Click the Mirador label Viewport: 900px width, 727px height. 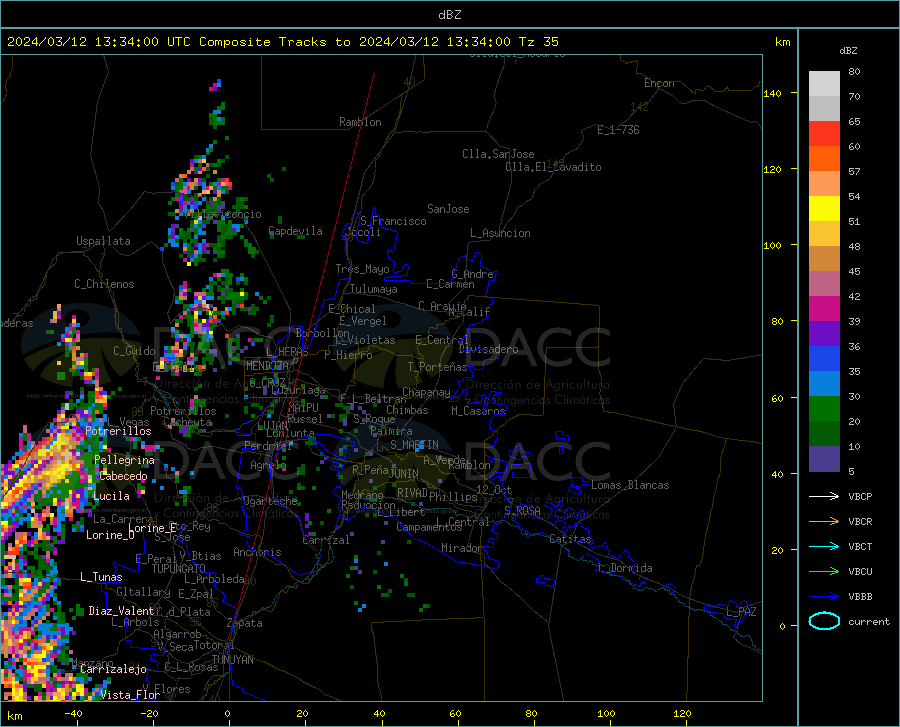pyautogui.click(x=461, y=548)
